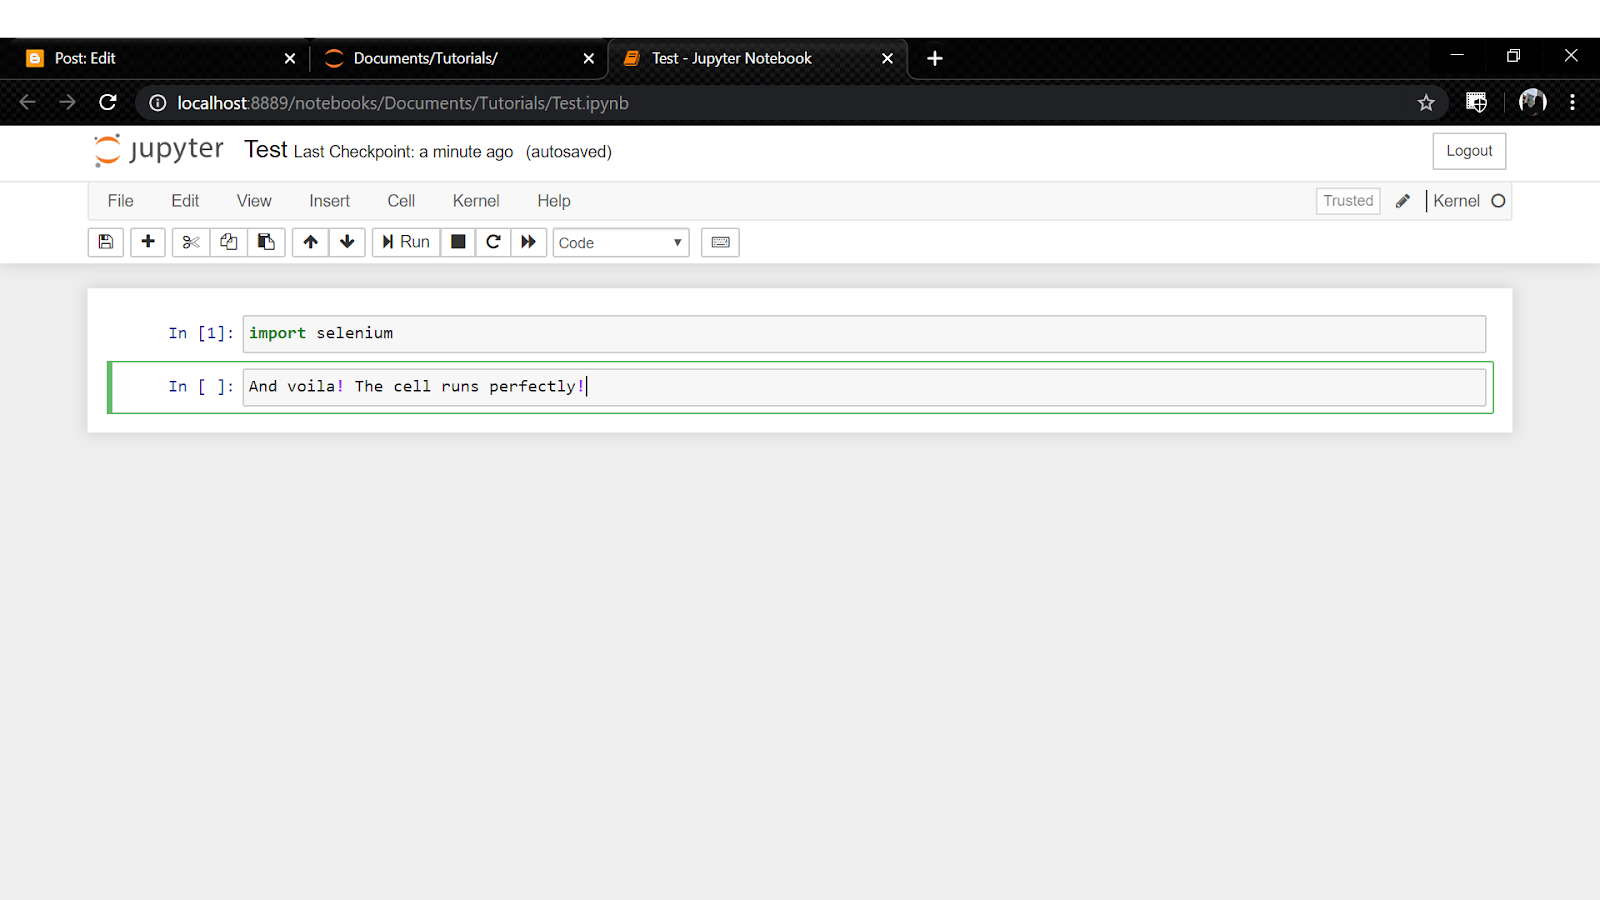The height and width of the screenshot is (900, 1600).
Task: Click the In [1] prompt label
Action: pyautogui.click(x=201, y=333)
